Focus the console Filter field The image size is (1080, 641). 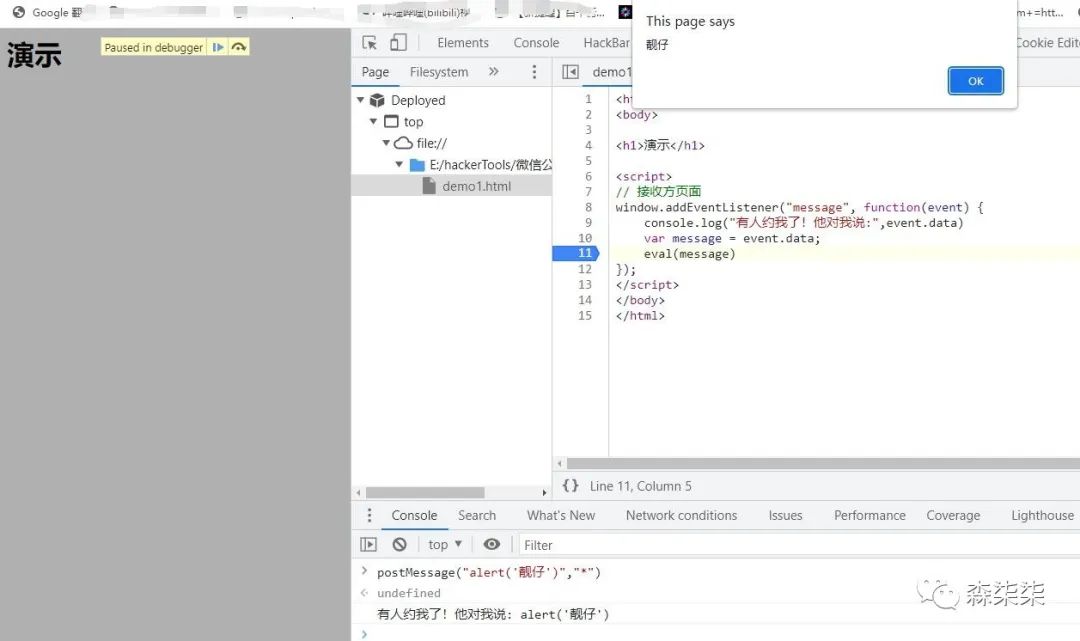pyautogui.click(x=799, y=545)
